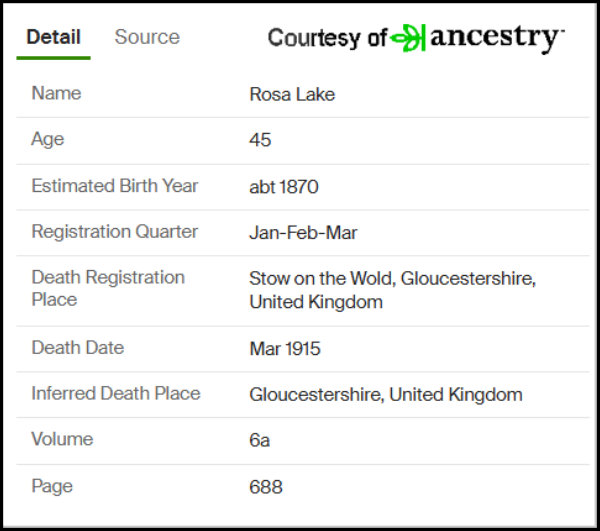
Task: Click the Estimated Birth Year label
Action: pos(115,186)
